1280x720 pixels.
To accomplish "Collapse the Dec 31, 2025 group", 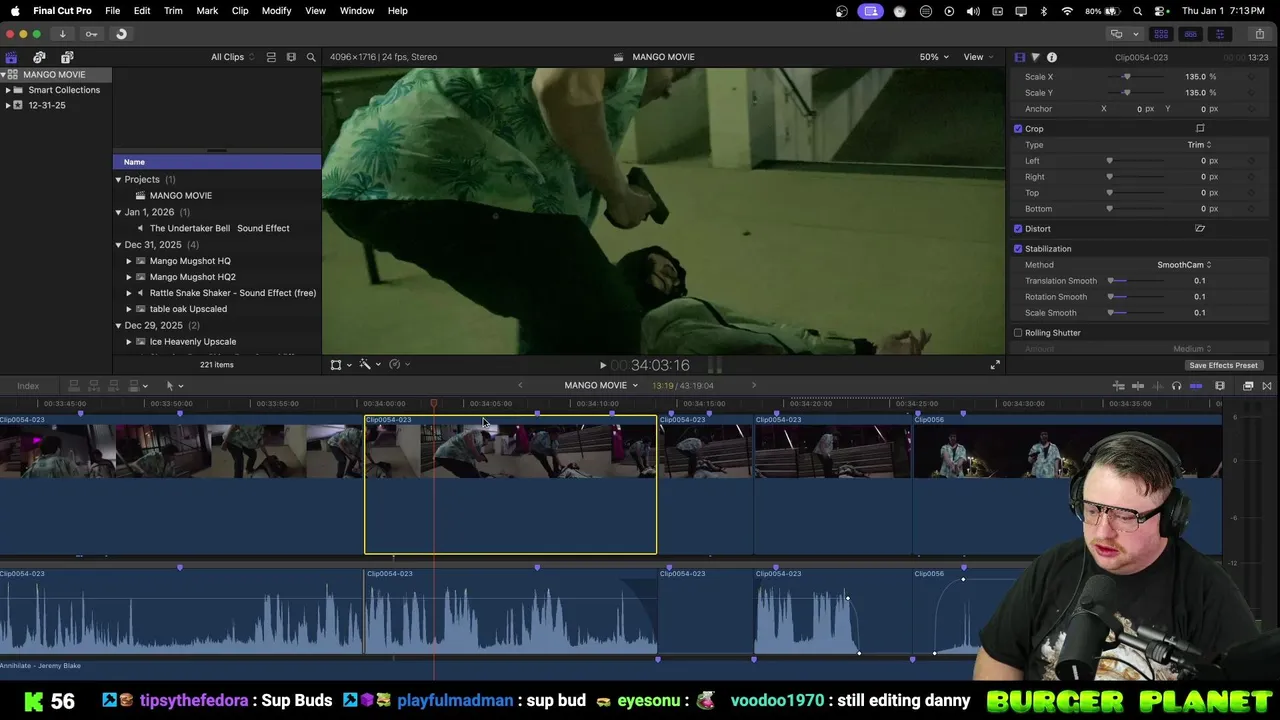I will (x=118, y=245).
